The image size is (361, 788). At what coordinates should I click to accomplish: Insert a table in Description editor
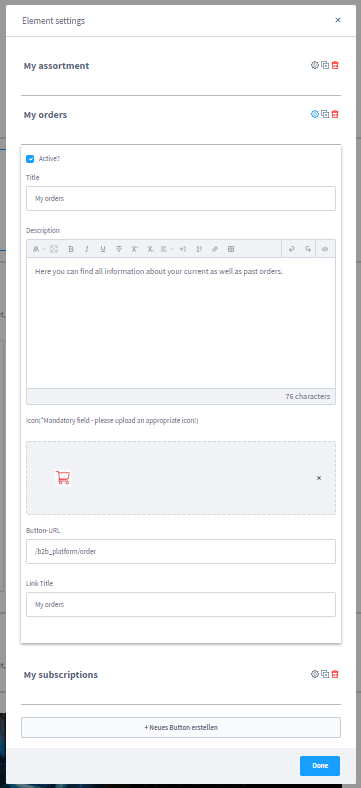pyautogui.click(x=231, y=249)
